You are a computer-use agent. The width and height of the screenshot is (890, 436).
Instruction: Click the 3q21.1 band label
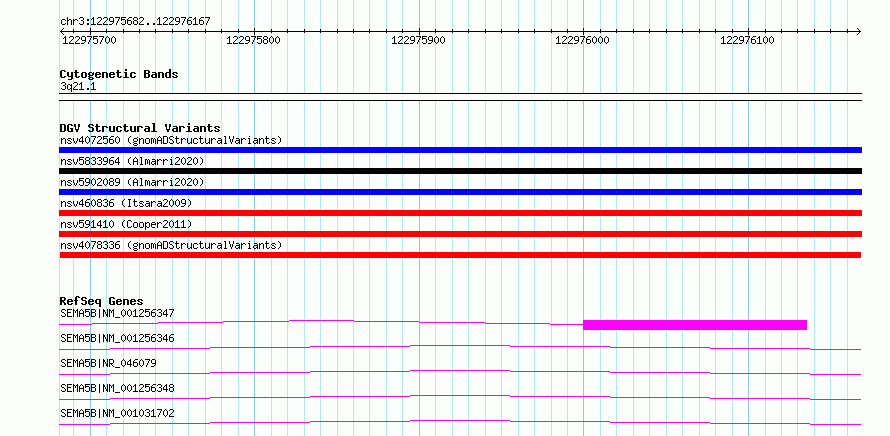click(78, 87)
